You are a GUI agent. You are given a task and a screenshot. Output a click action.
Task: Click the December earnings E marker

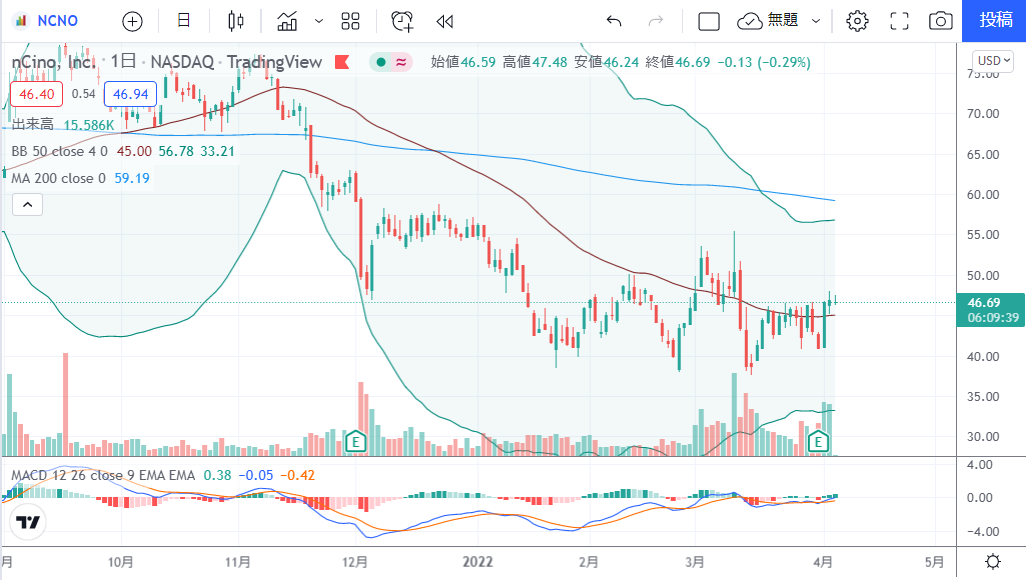pyautogui.click(x=355, y=442)
